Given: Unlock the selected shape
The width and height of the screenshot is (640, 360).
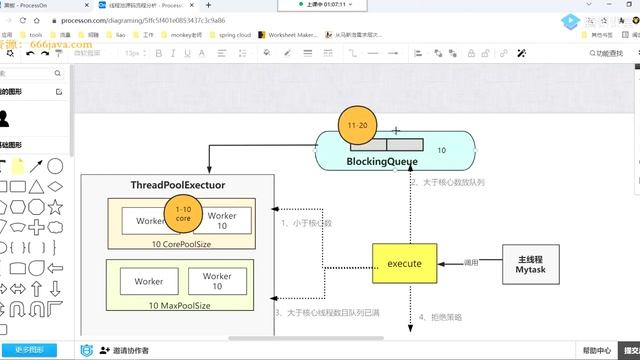Looking at the screenshot, I should click(x=485, y=53).
